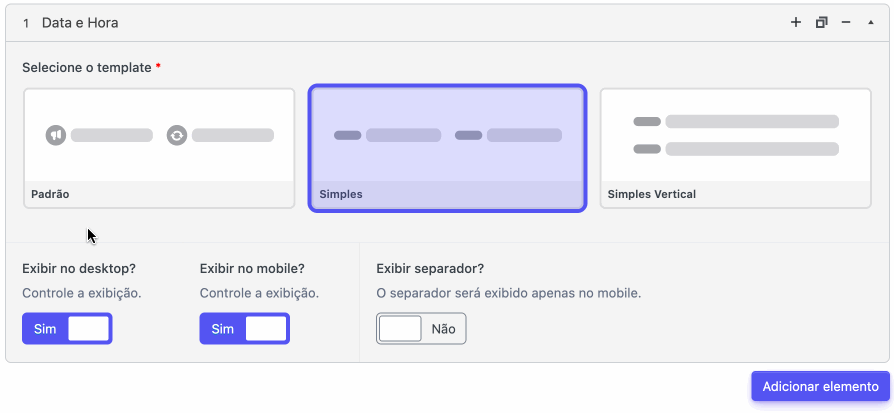Choose the Simples Vertical template card
Image resolution: width=894 pixels, height=413 pixels.
coord(735,148)
